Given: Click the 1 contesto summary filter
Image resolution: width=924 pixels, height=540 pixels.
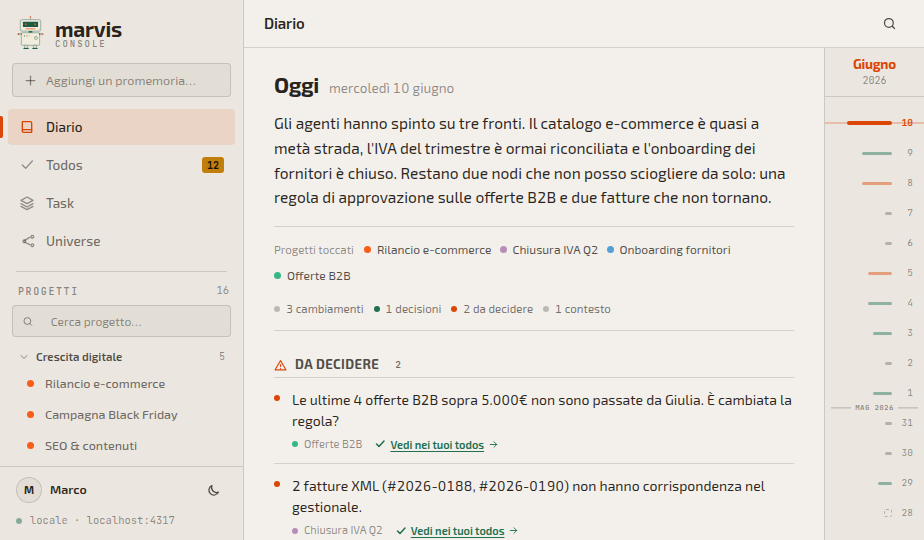Looking at the screenshot, I should tap(577, 309).
